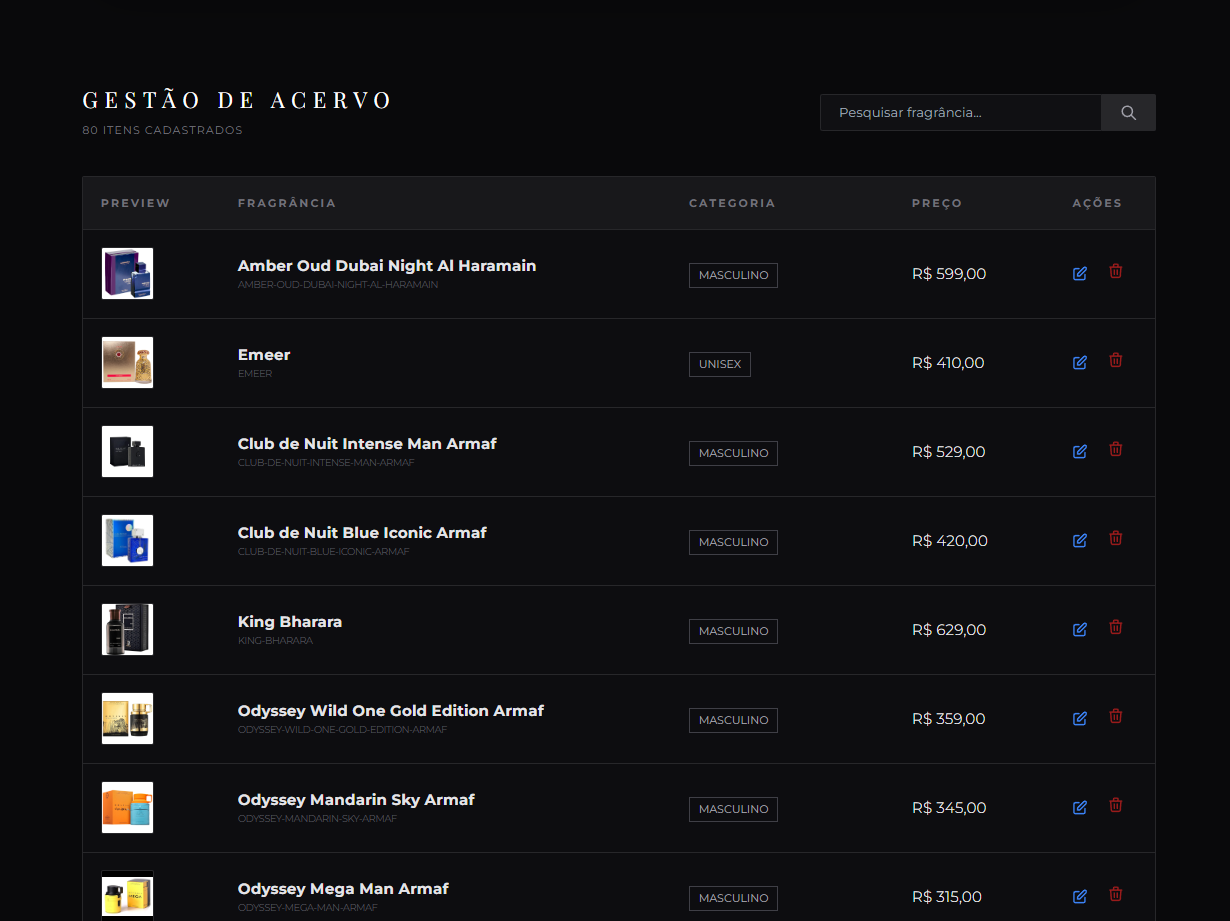Edit the King Bharara entry

click(1080, 629)
